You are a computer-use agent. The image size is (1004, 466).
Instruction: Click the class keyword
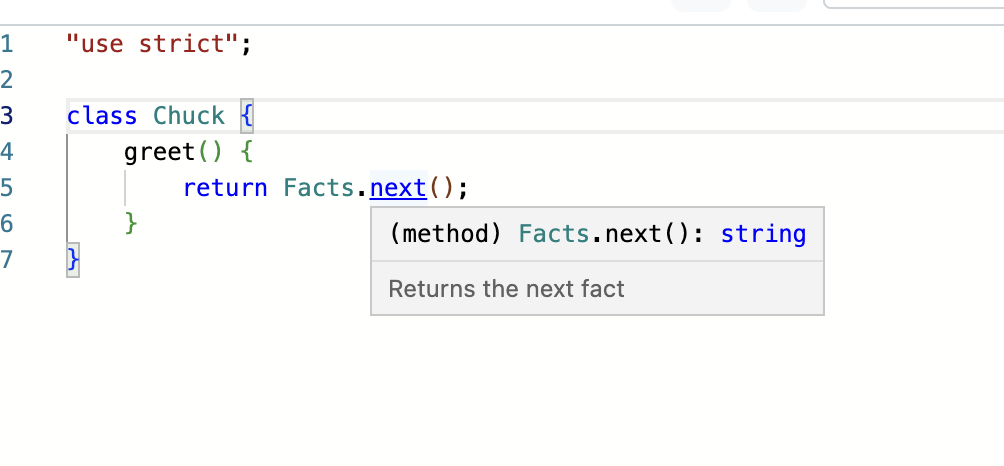(102, 116)
